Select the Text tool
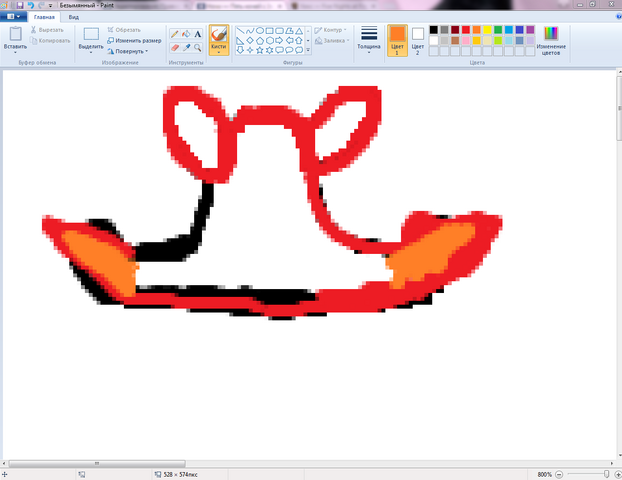The height and width of the screenshot is (480, 622). tap(198, 34)
